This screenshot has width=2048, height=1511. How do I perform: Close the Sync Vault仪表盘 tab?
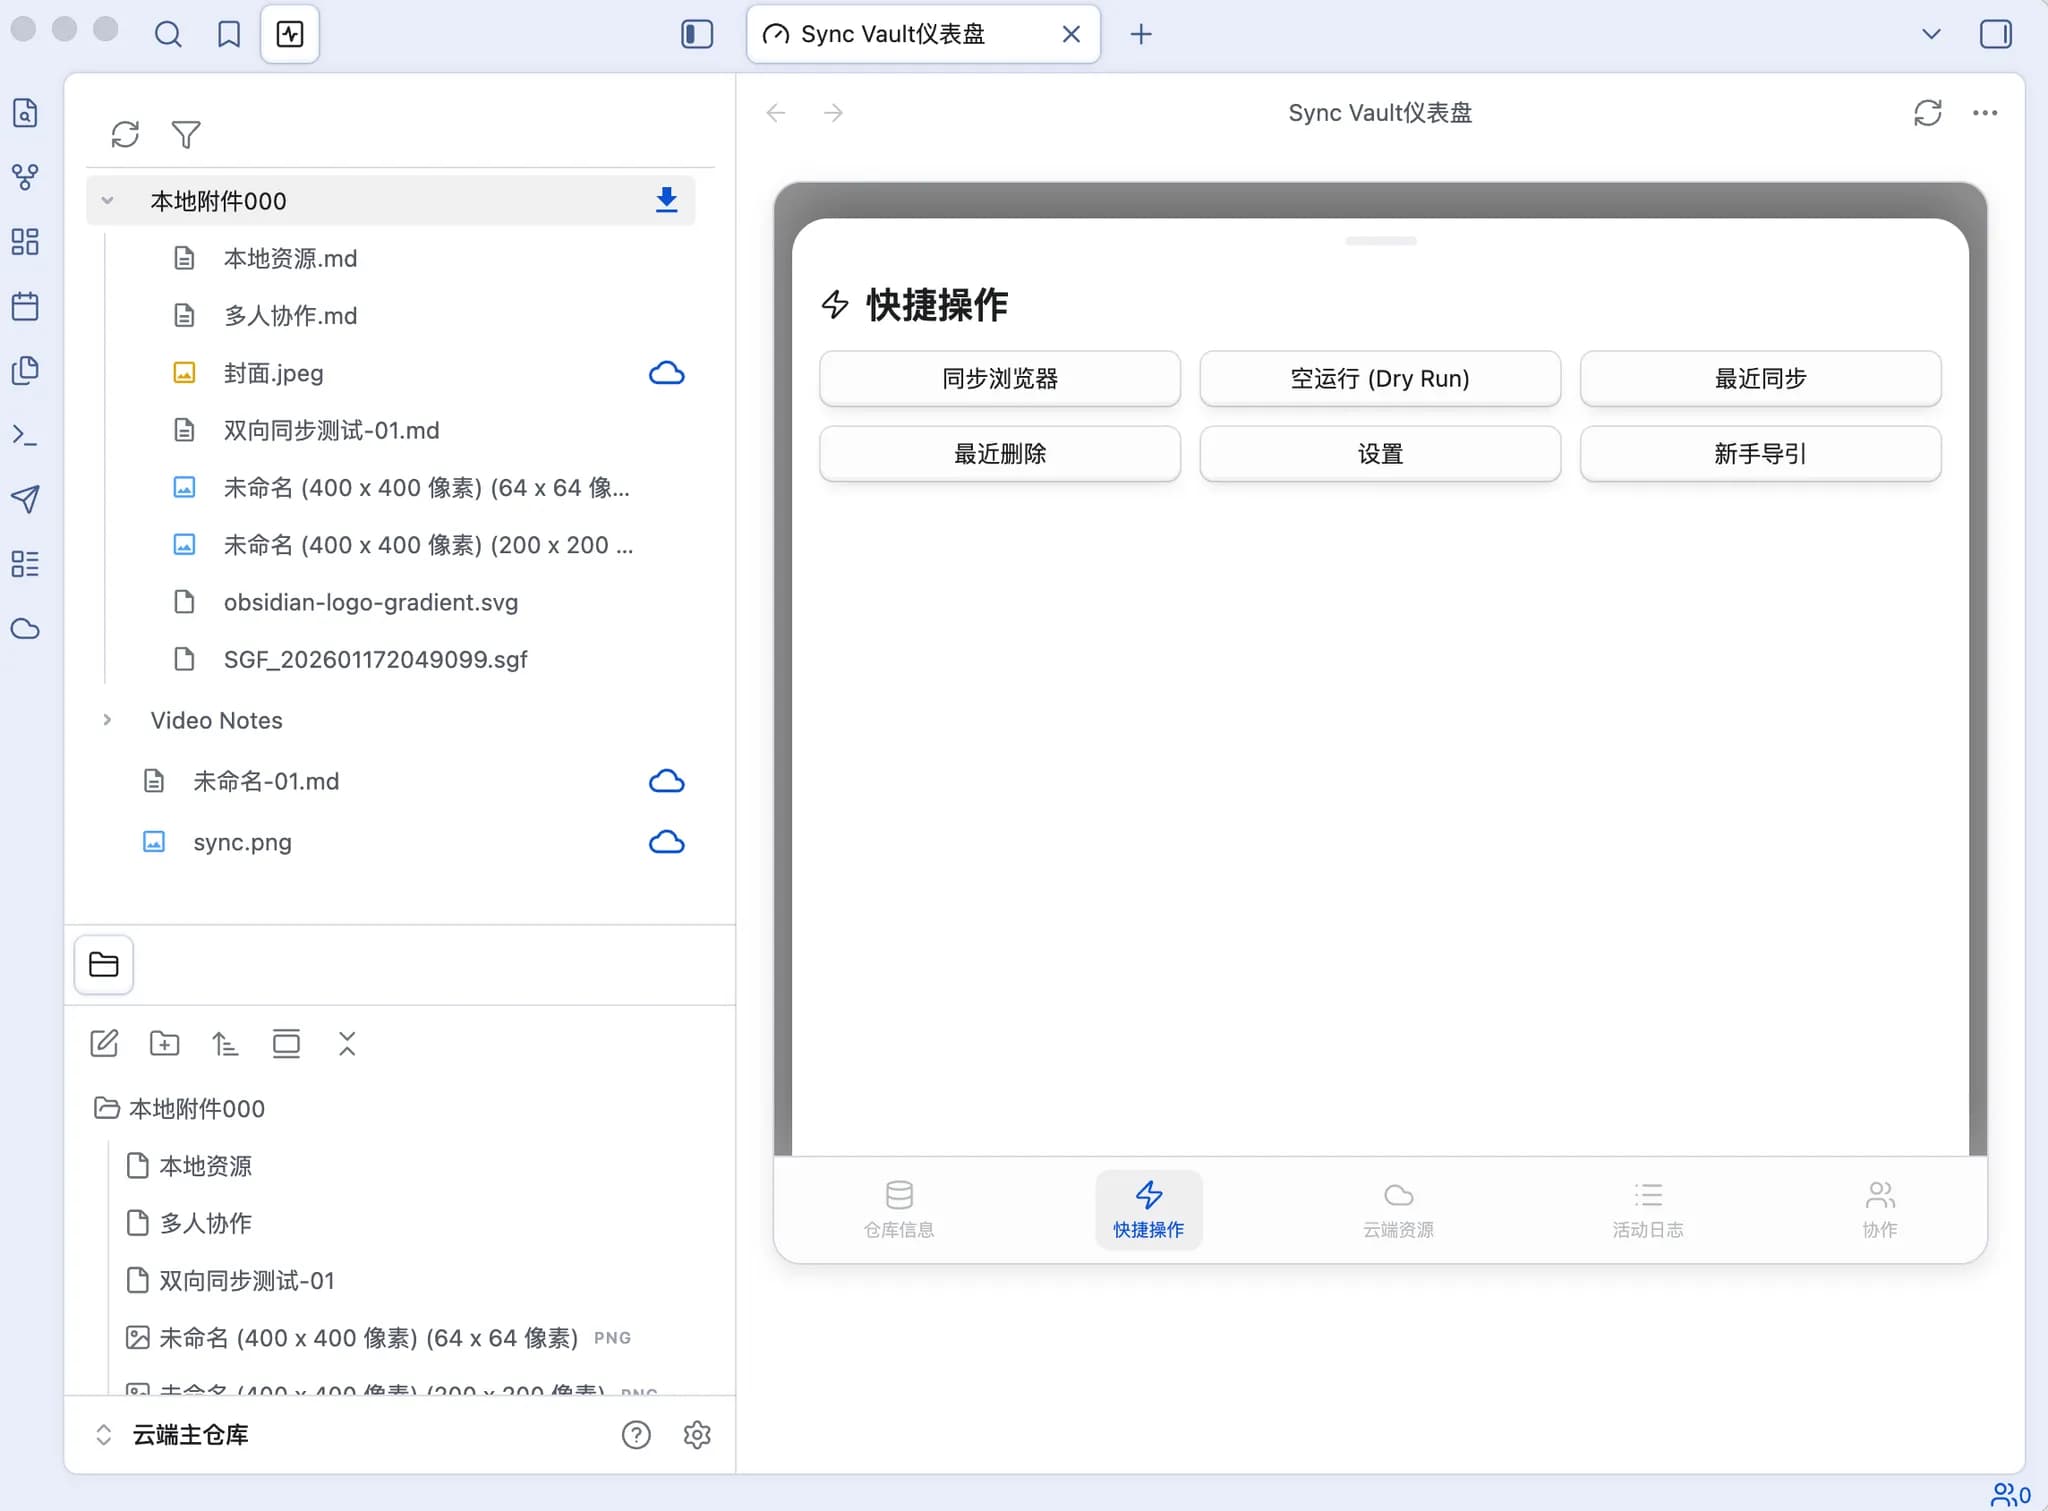[x=1071, y=34]
